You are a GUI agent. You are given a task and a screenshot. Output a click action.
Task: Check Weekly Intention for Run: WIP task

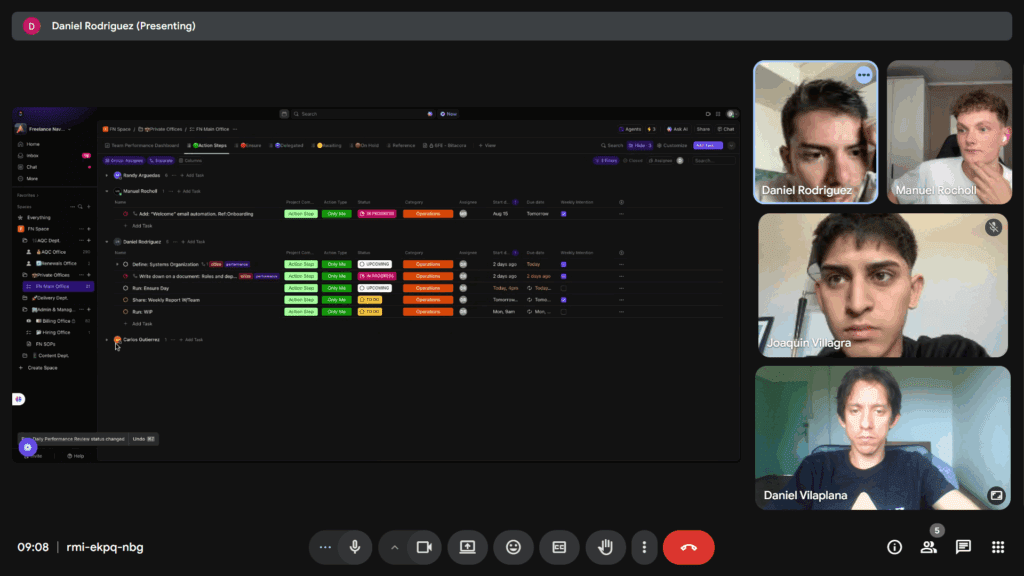(564, 312)
